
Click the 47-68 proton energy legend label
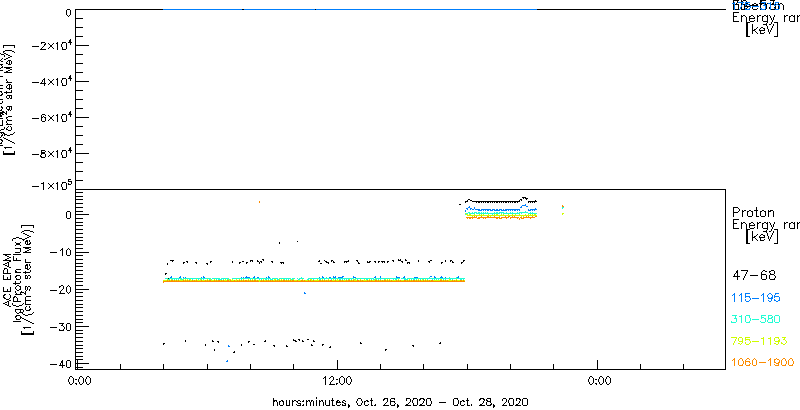754,276
